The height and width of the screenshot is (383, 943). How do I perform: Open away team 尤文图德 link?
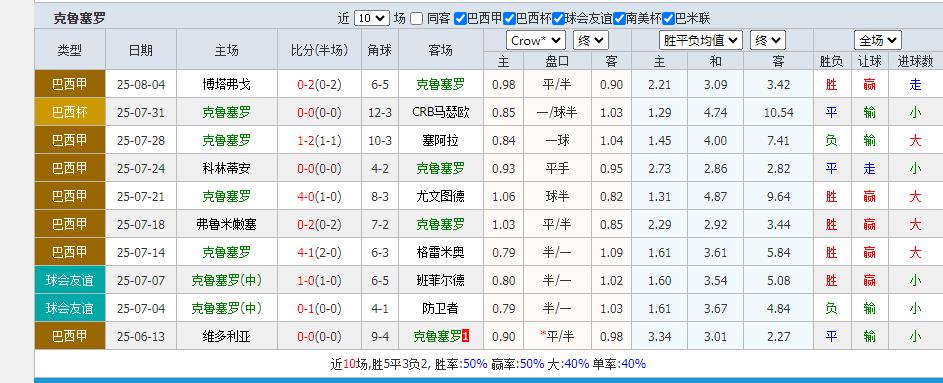click(x=440, y=196)
